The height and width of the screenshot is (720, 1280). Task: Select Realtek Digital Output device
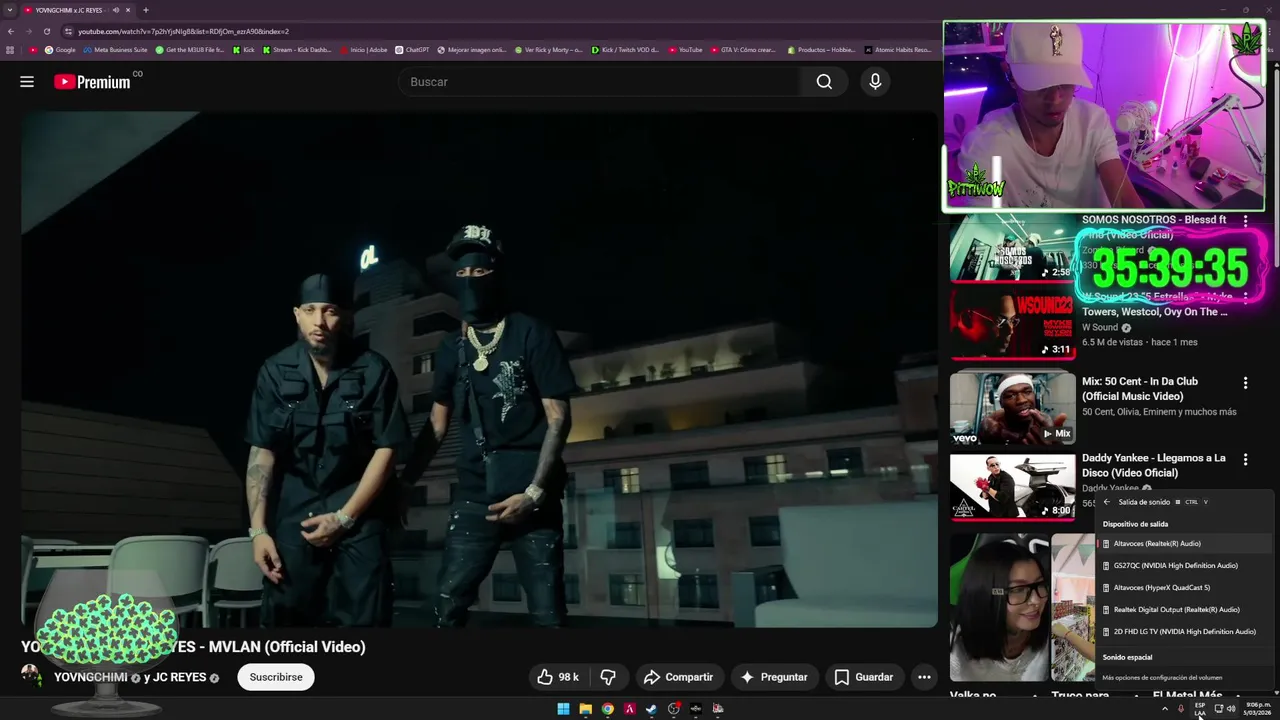click(1186, 610)
